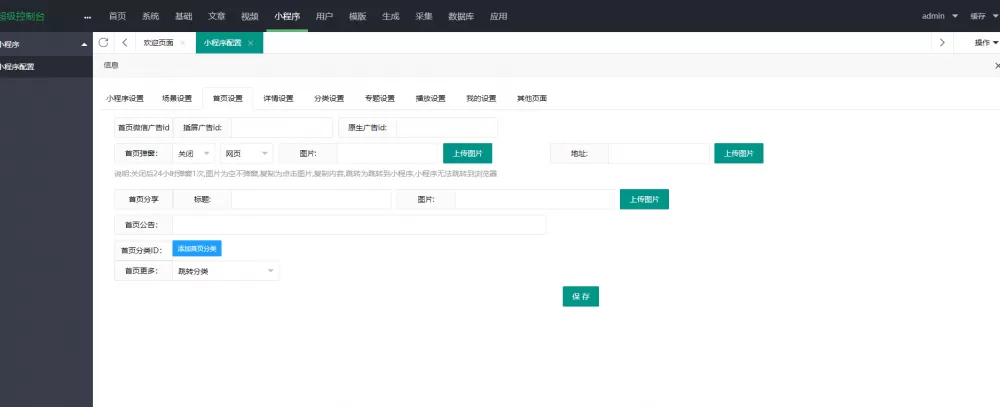Viewport: 1000px width, 407px height.
Task: Click the three-dots menu icon in header
Action: (87, 17)
